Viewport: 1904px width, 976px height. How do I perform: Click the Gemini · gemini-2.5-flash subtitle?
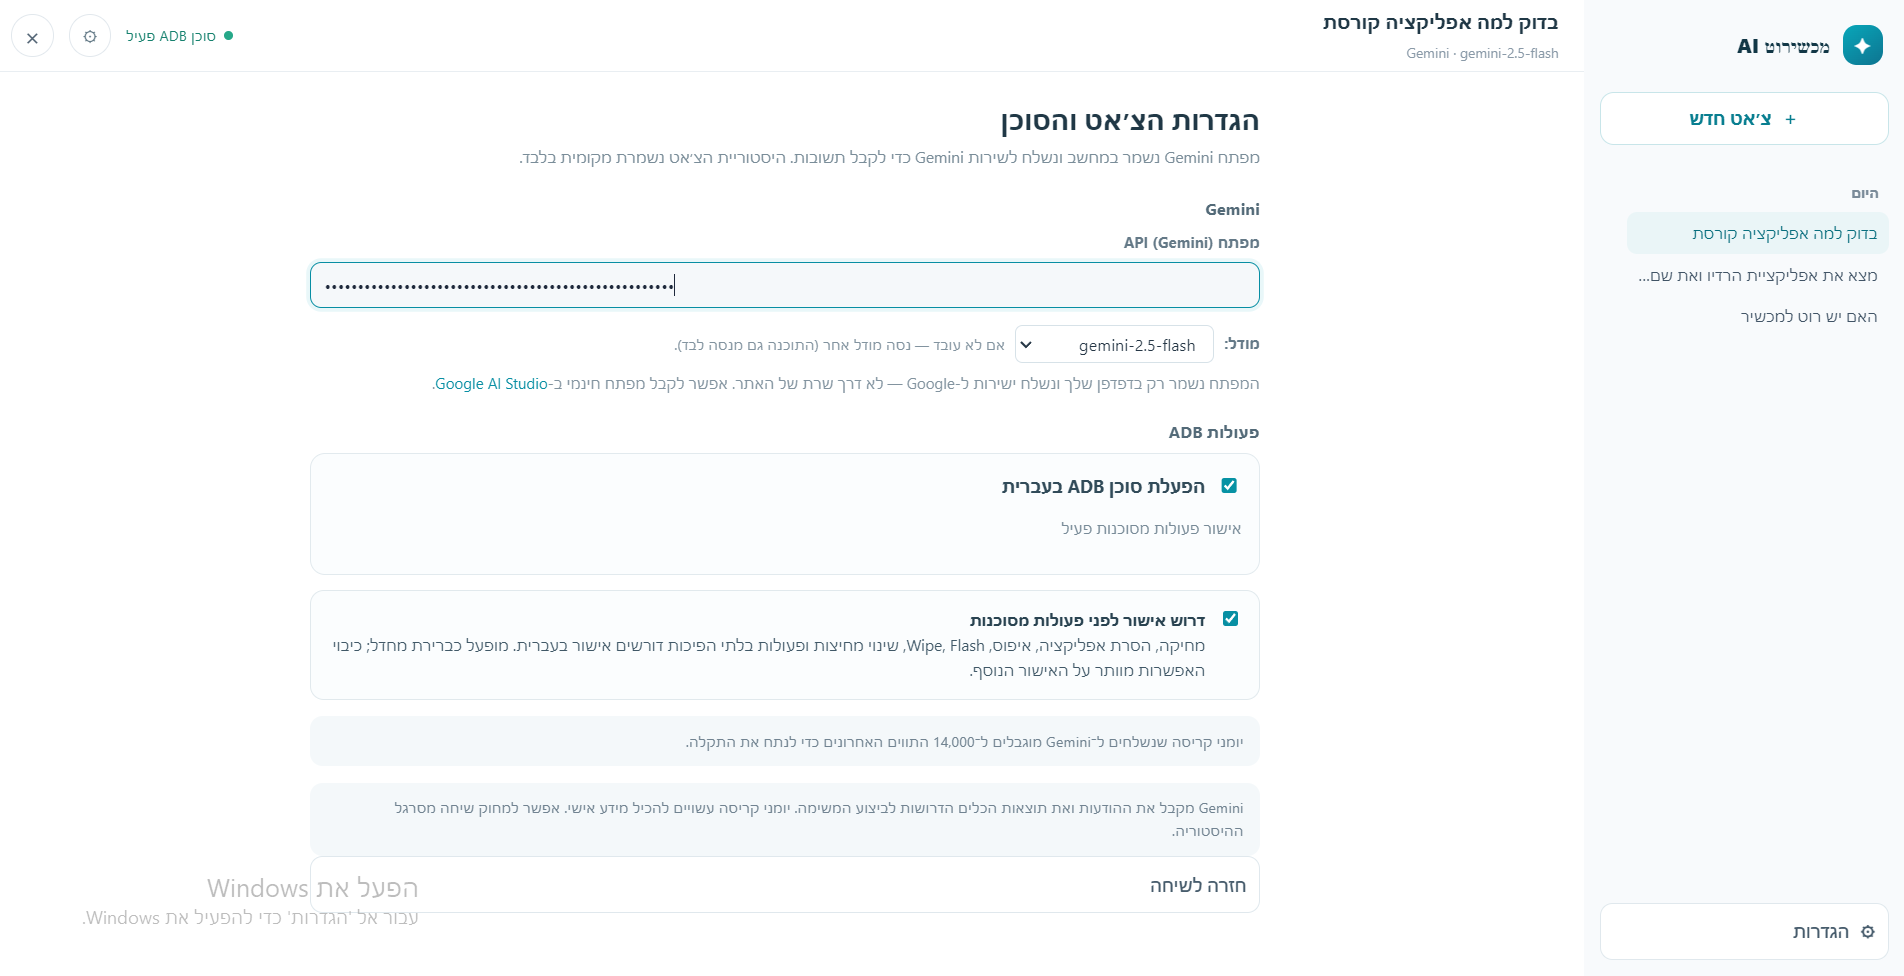click(1482, 53)
